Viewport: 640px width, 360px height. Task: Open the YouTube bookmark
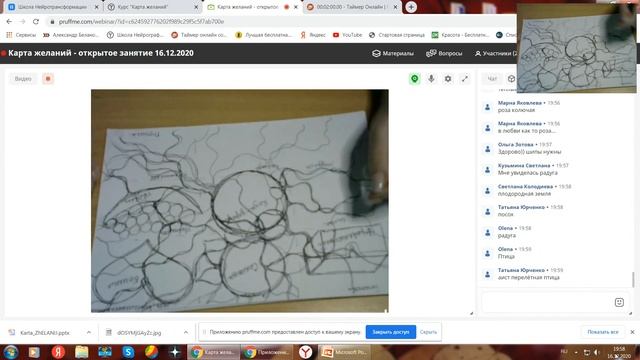click(x=347, y=35)
